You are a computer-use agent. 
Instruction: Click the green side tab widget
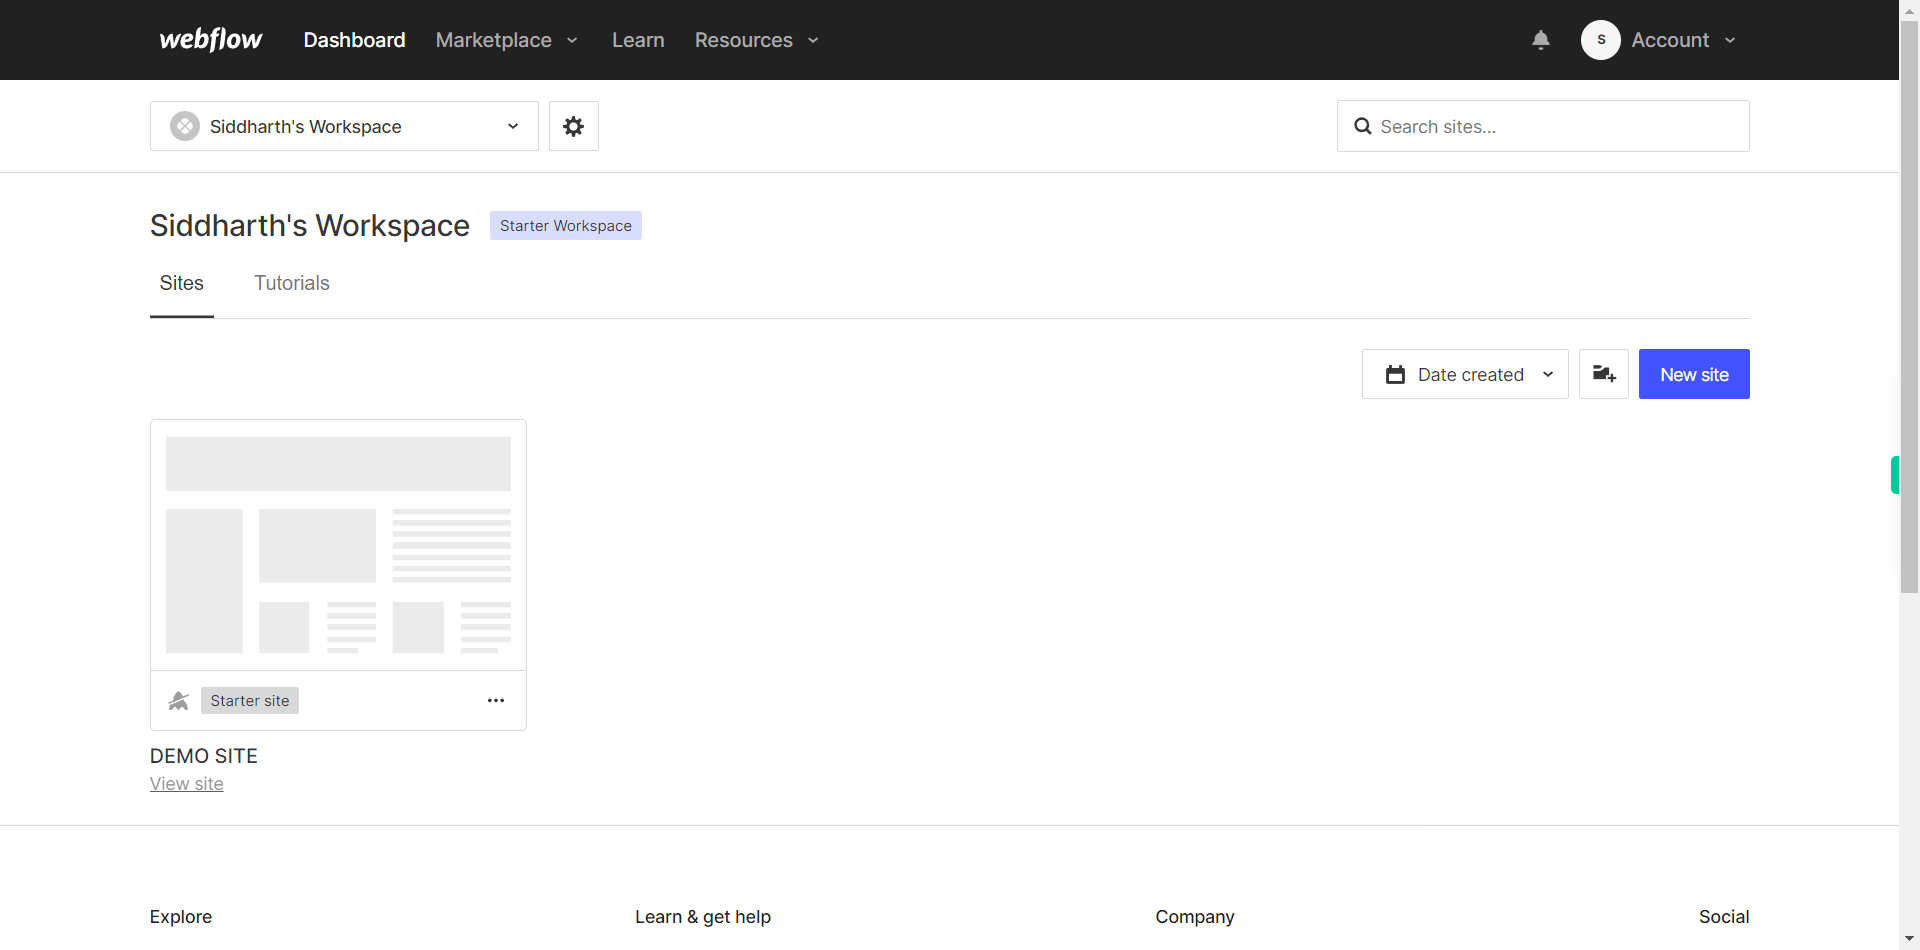pos(1895,475)
